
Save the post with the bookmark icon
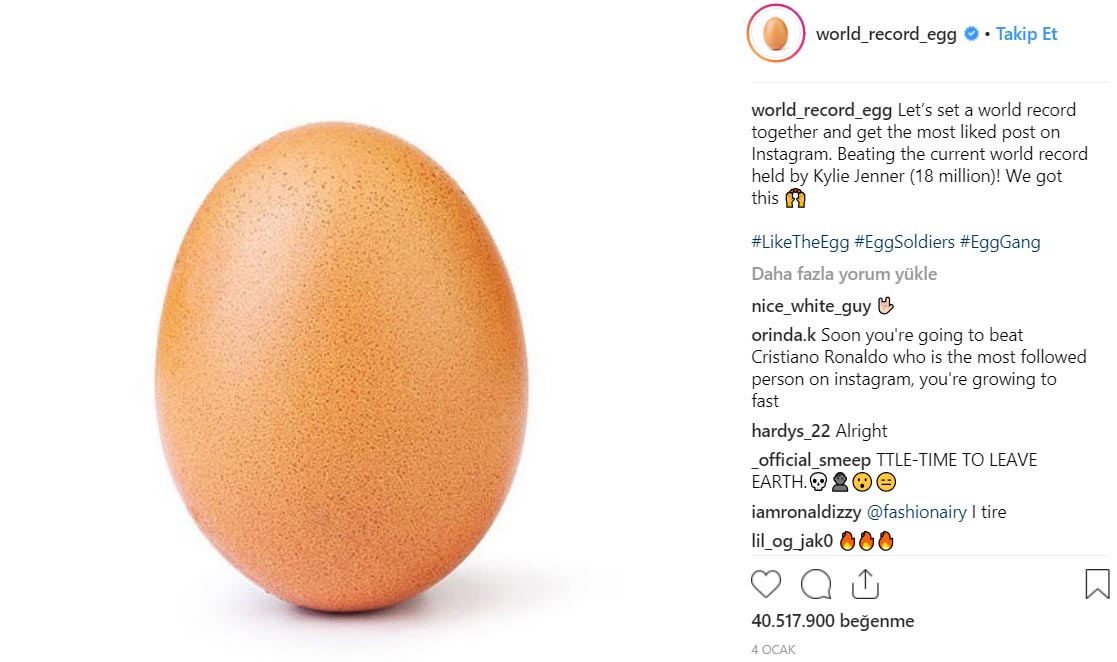(x=1096, y=584)
